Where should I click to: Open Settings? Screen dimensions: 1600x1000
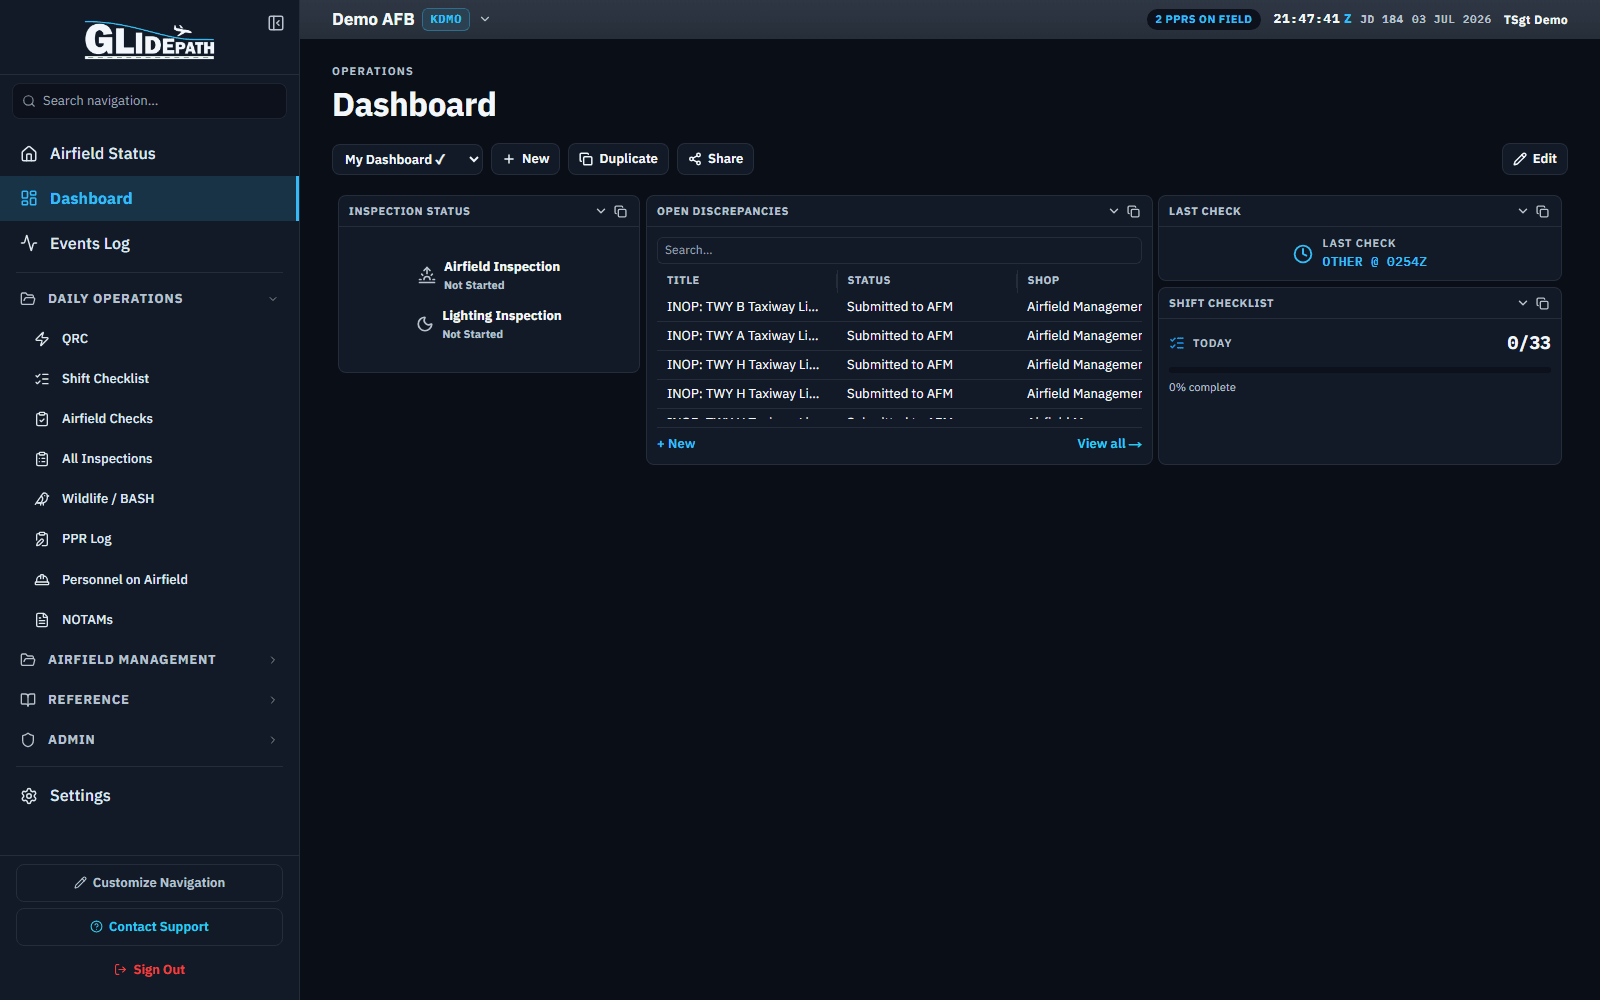(149, 796)
